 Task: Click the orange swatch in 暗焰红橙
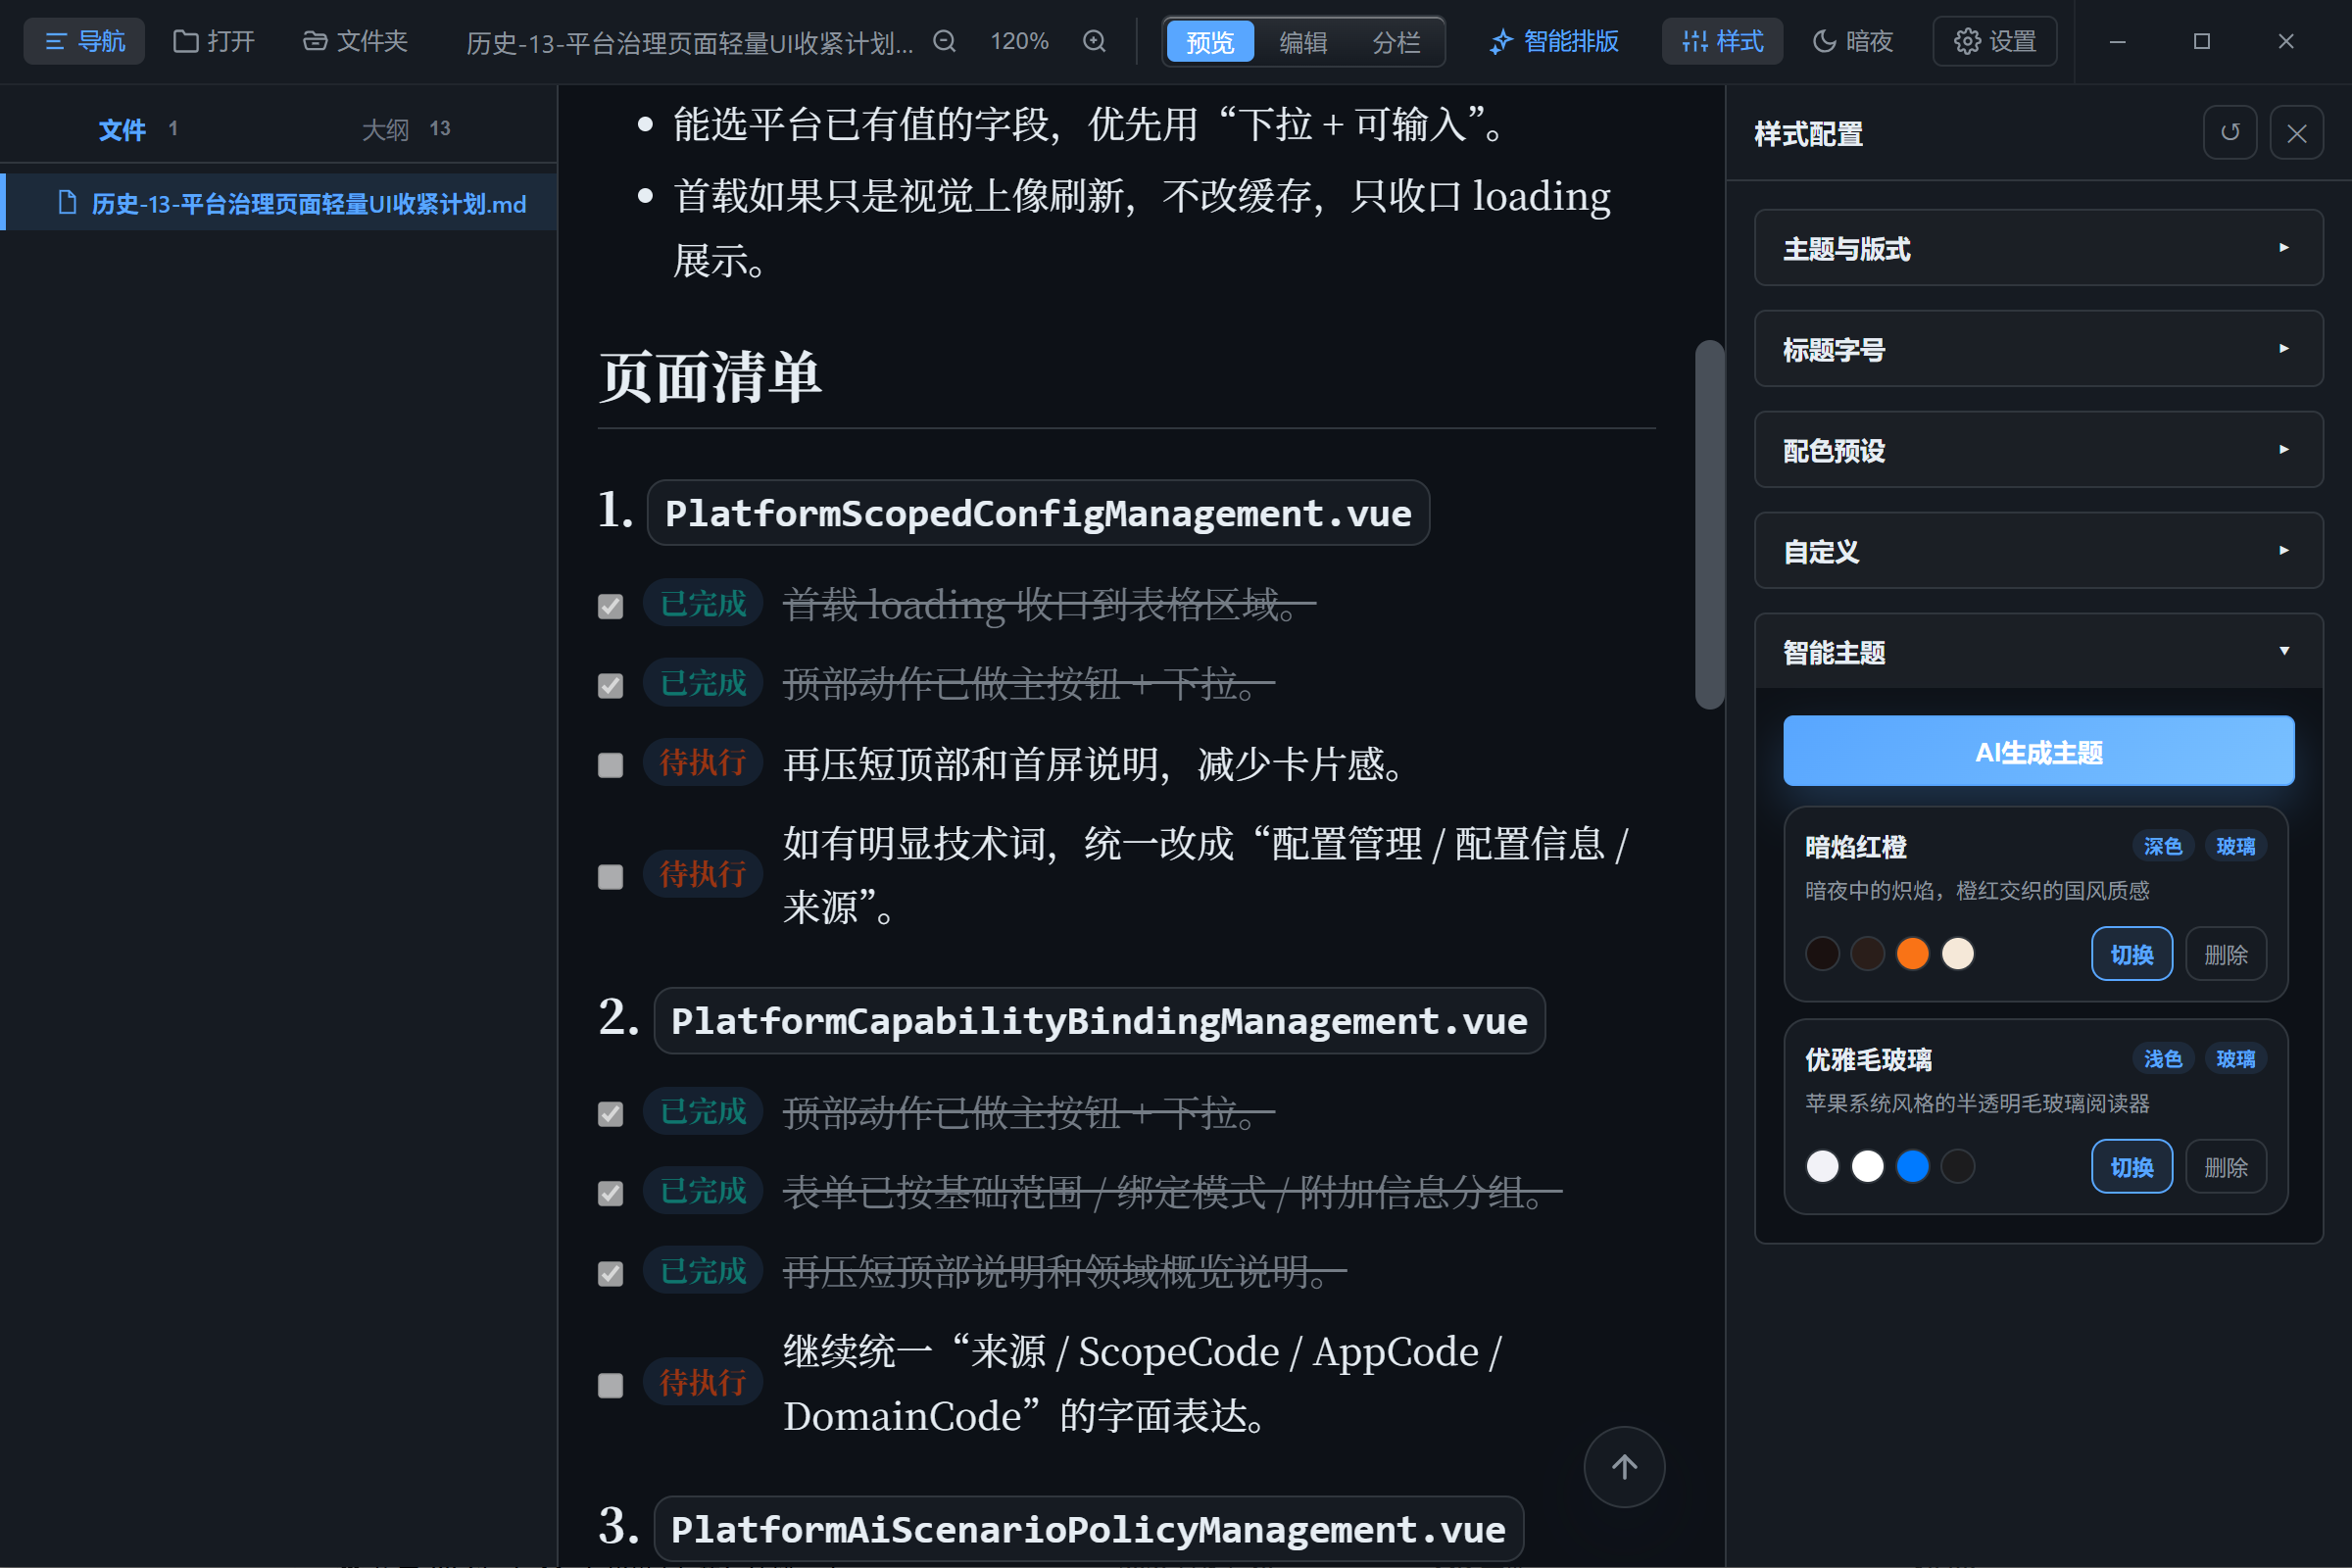(1912, 953)
